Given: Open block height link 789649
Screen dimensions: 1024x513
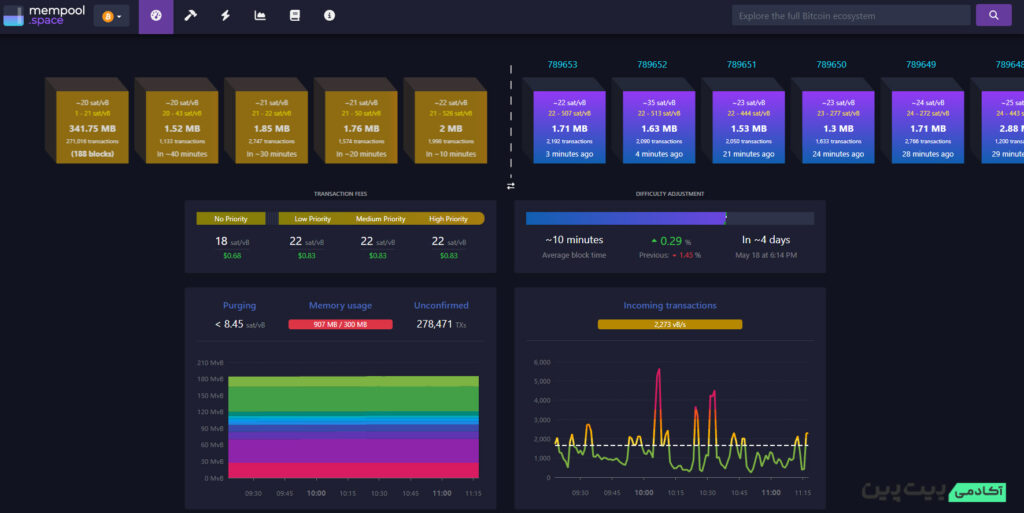Looking at the screenshot, I should tap(921, 65).
